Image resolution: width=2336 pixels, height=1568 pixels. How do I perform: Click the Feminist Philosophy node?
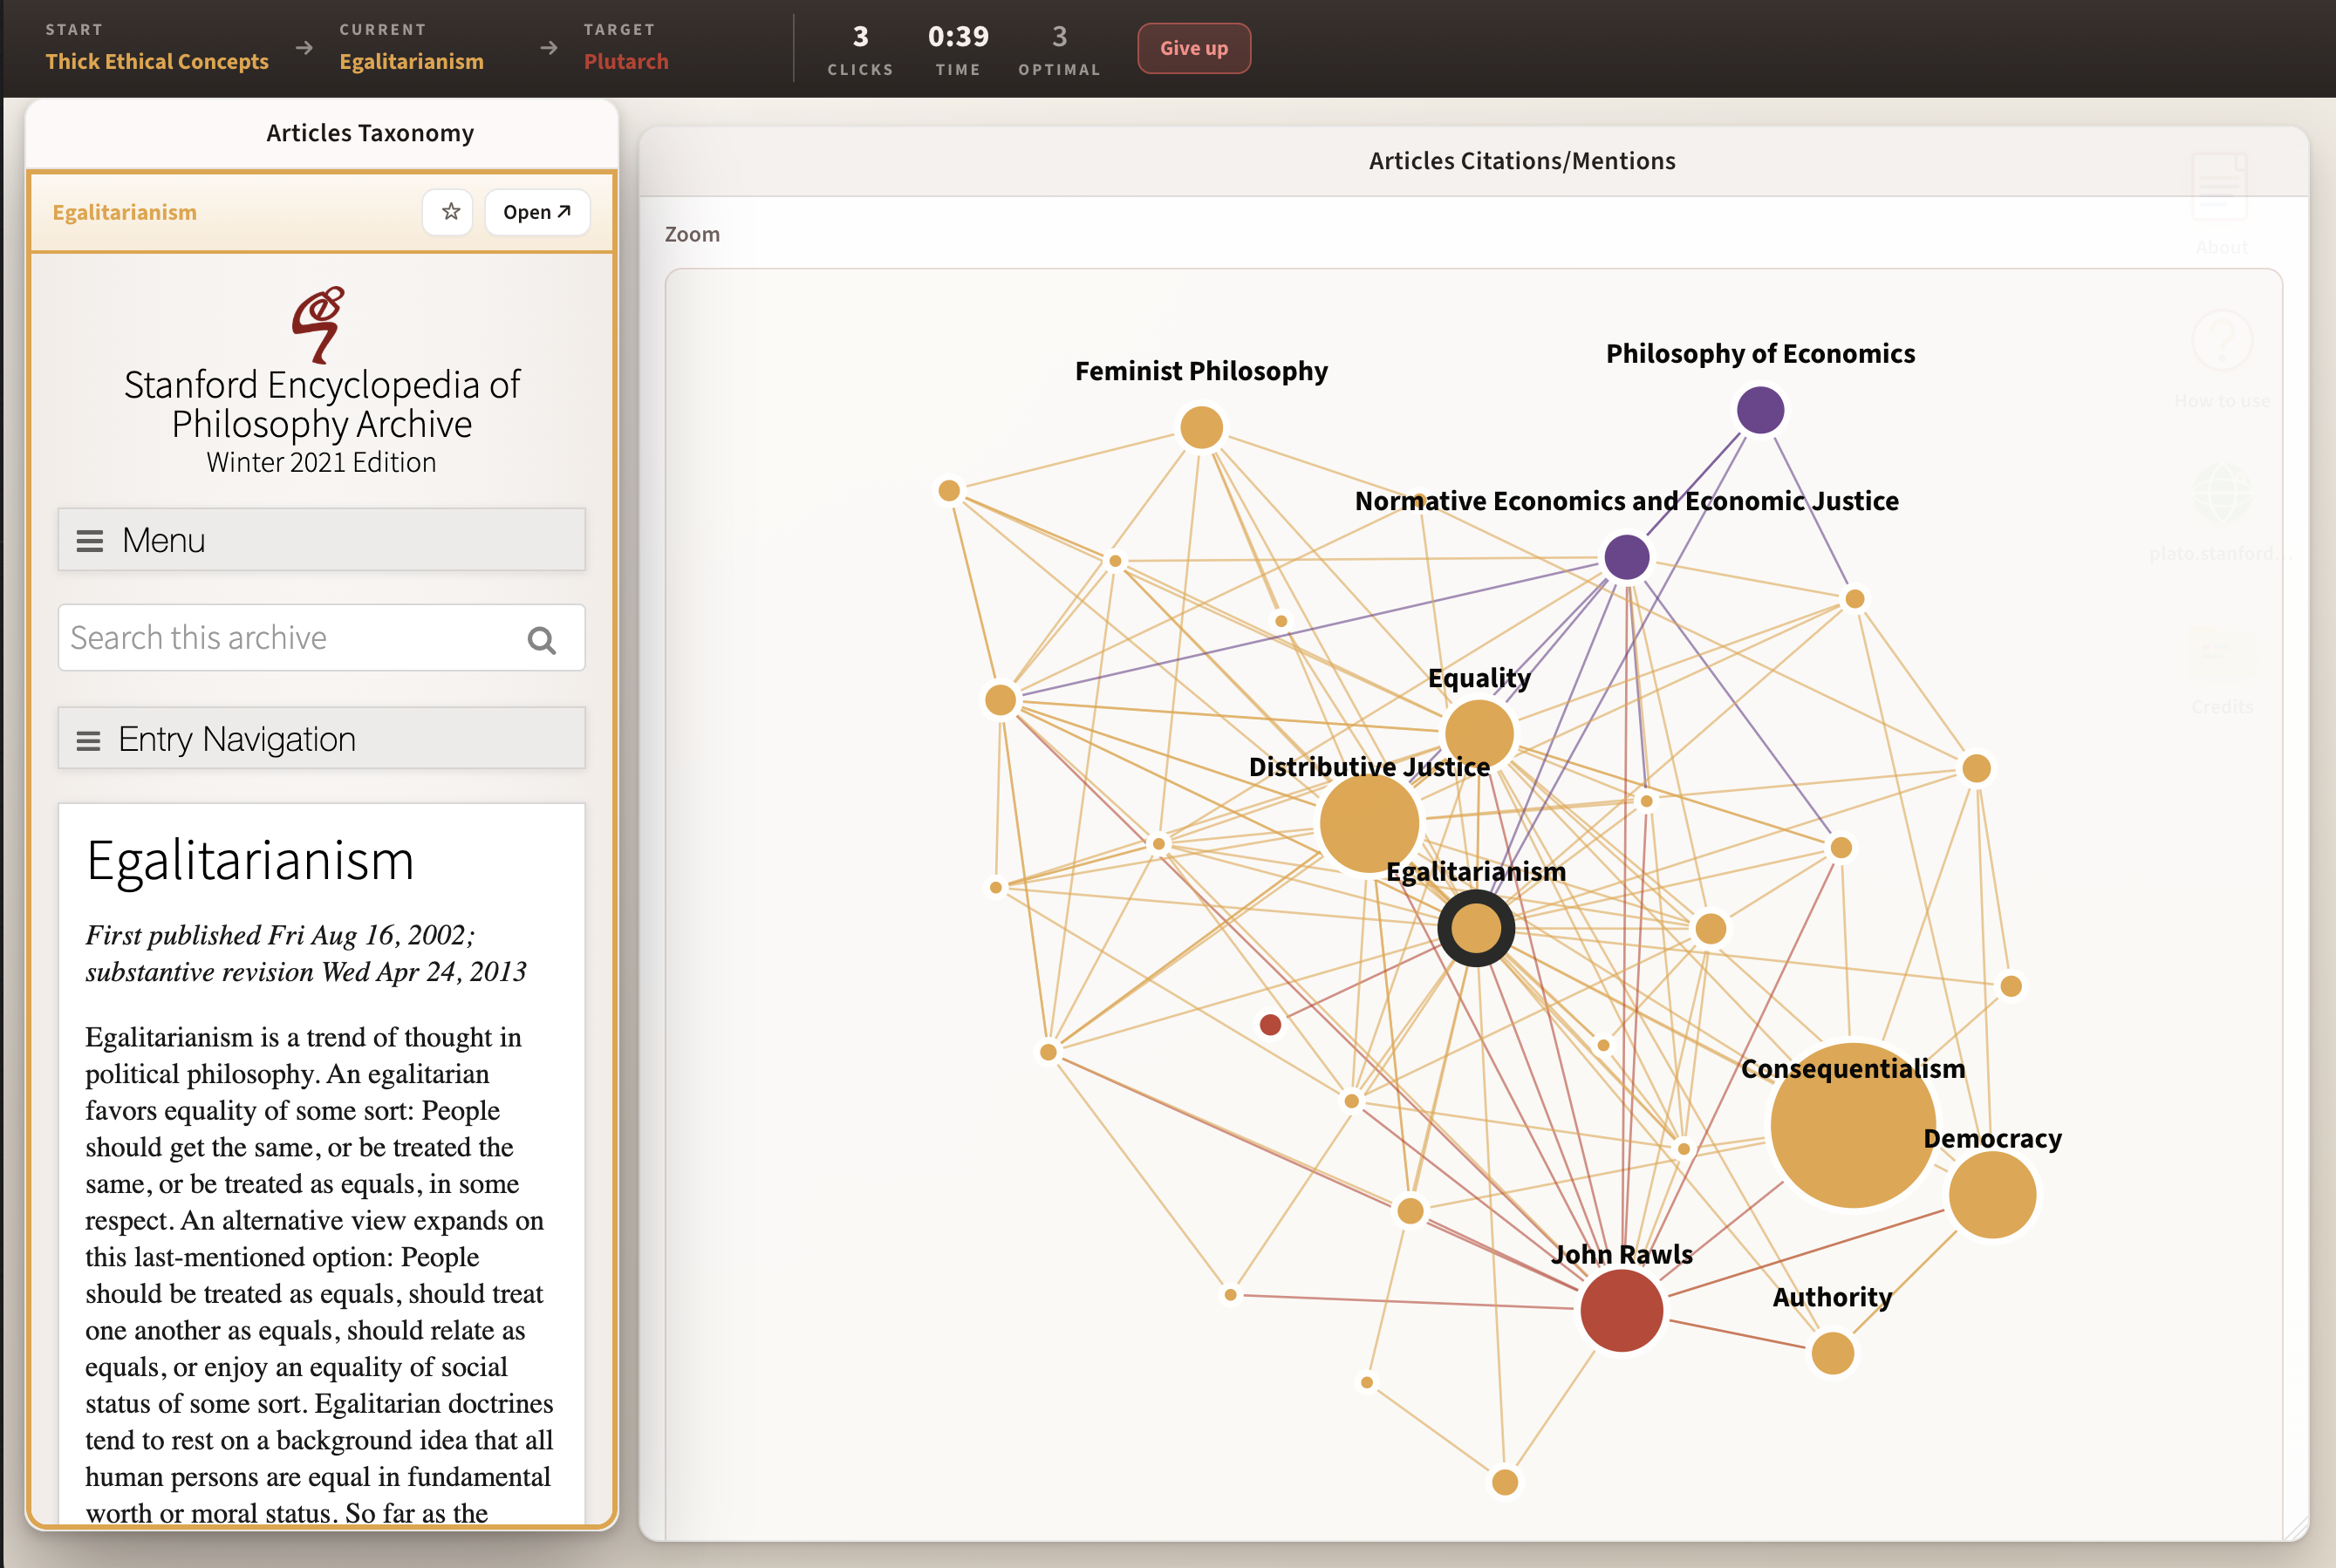click(1201, 428)
